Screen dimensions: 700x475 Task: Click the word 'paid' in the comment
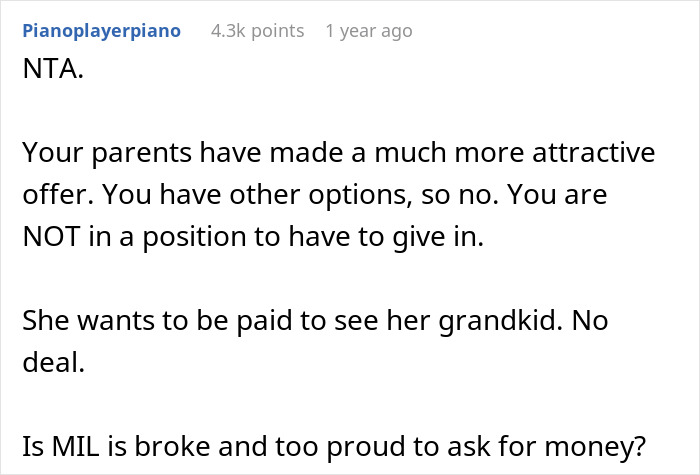264,321
